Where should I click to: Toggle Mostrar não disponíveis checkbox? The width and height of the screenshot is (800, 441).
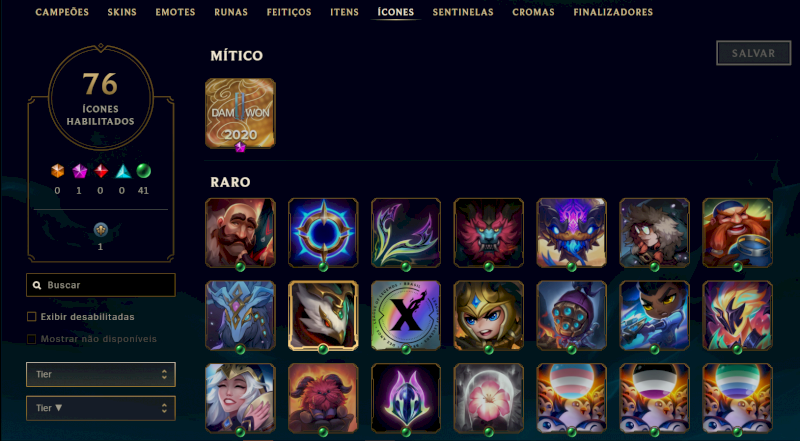(x=32, y=339)
